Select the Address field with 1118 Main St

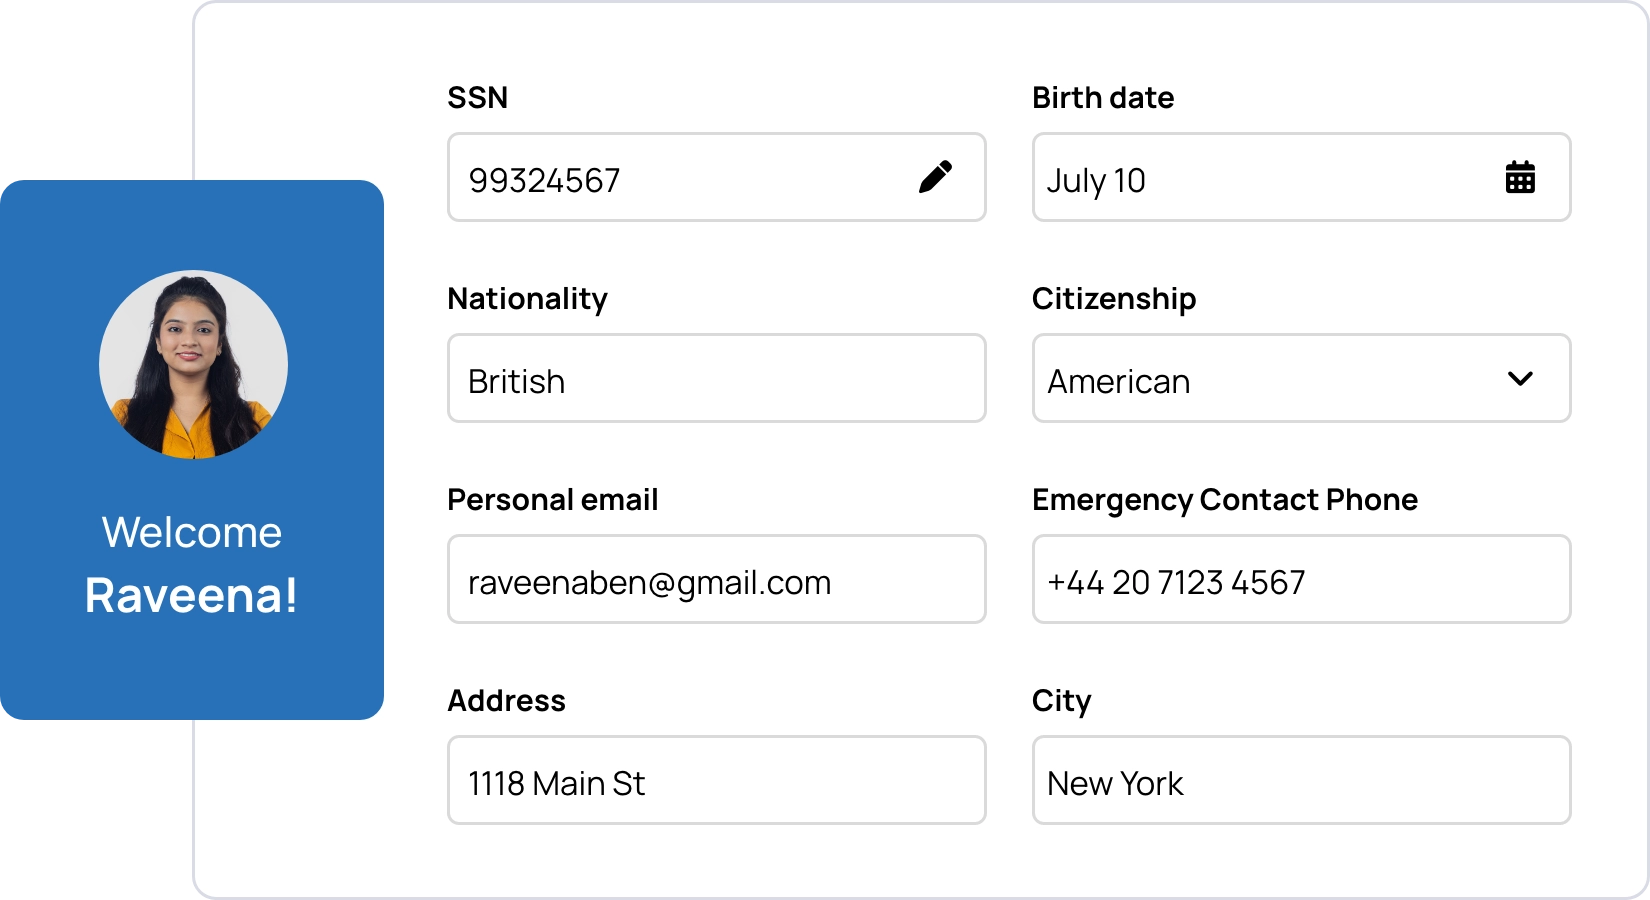(x=716, y=781)
